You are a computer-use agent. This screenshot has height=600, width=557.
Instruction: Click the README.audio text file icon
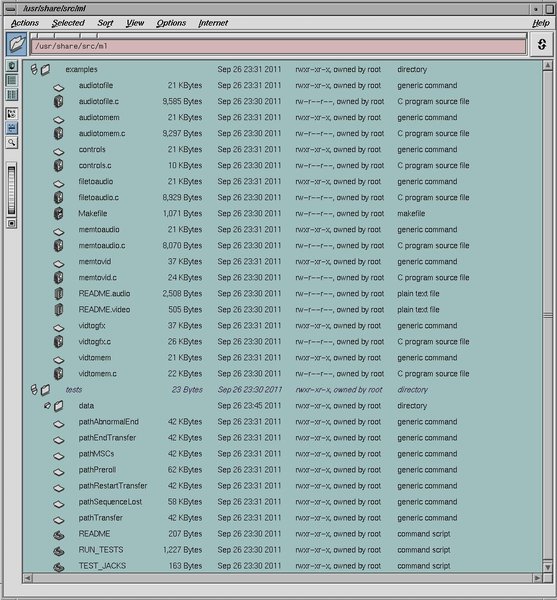59,293
